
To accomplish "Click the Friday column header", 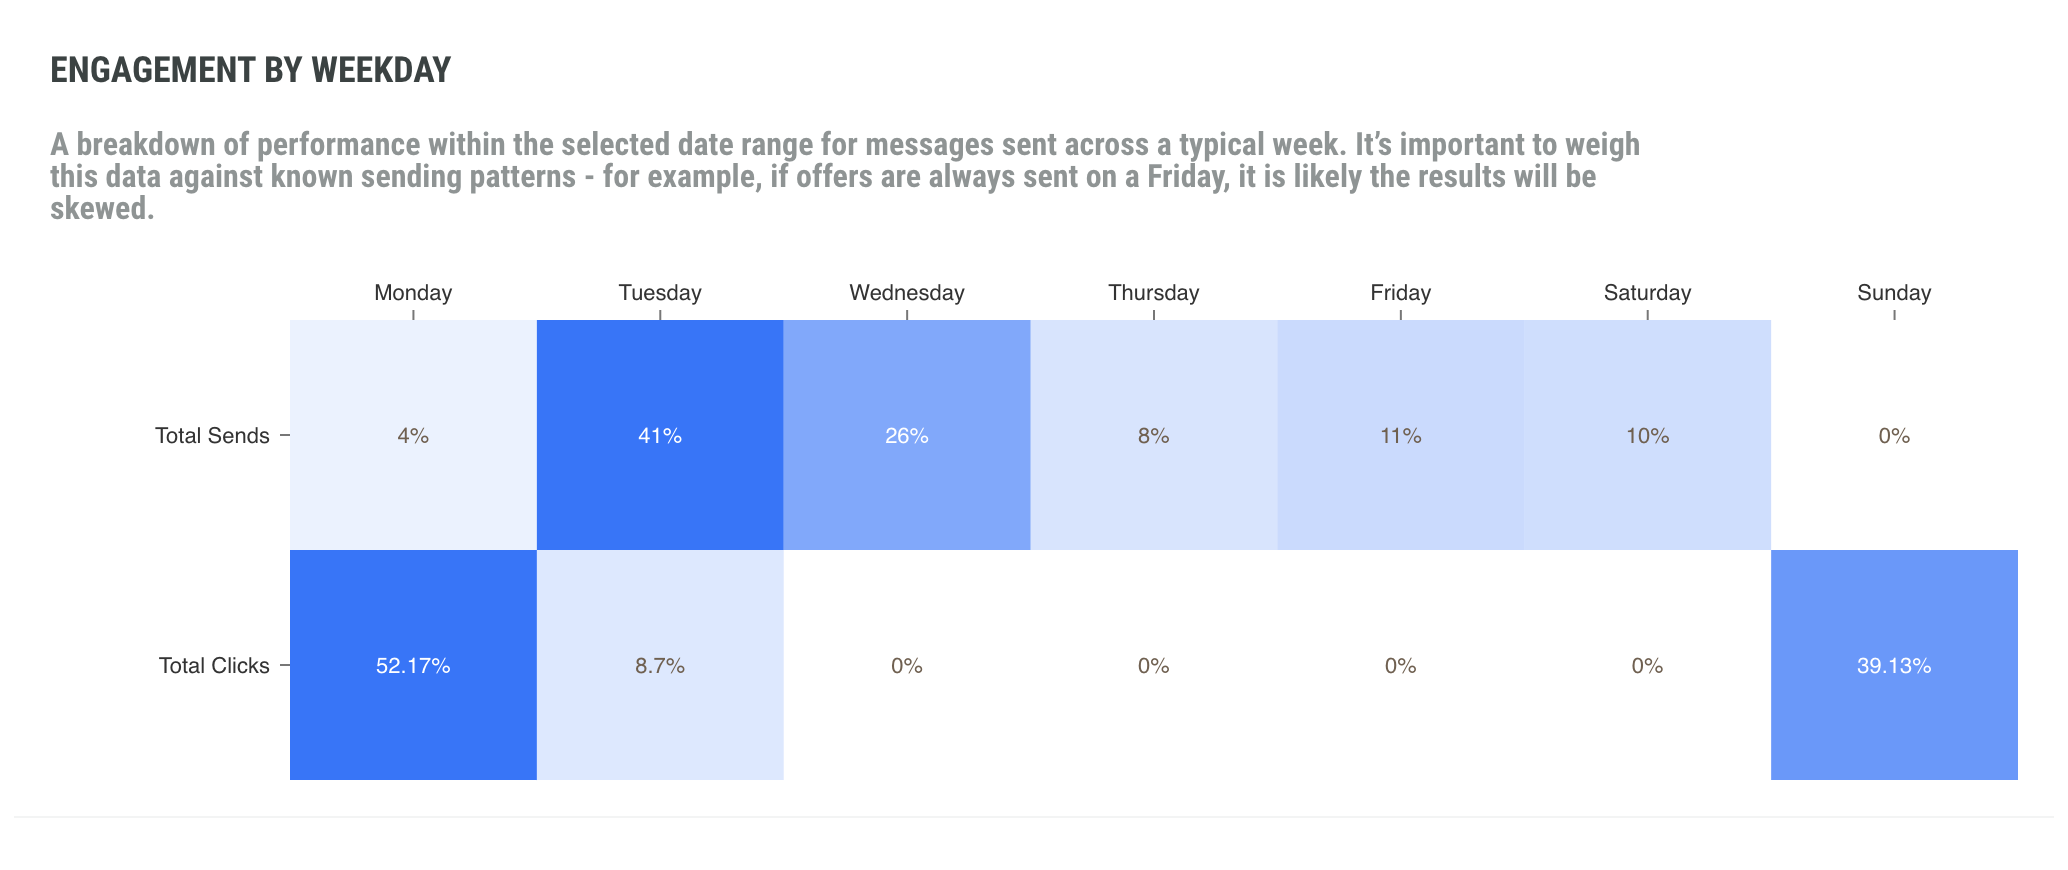I will point(1400,293).
